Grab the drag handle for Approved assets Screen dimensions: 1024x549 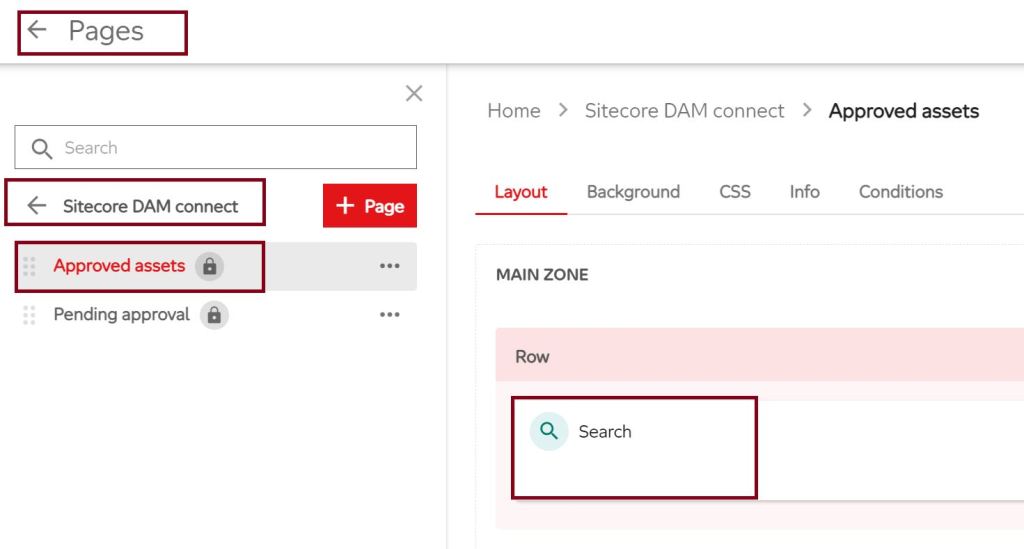click(x=29, y=266)
